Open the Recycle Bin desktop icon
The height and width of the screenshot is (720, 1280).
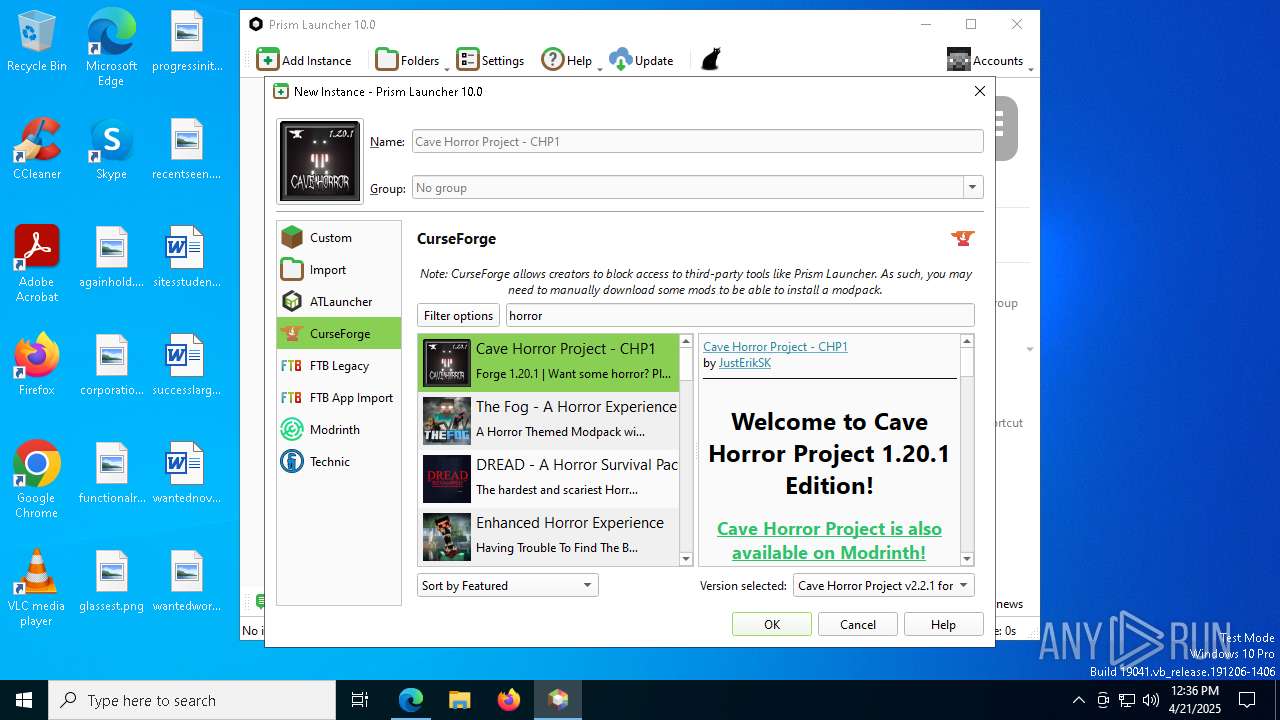37,42
